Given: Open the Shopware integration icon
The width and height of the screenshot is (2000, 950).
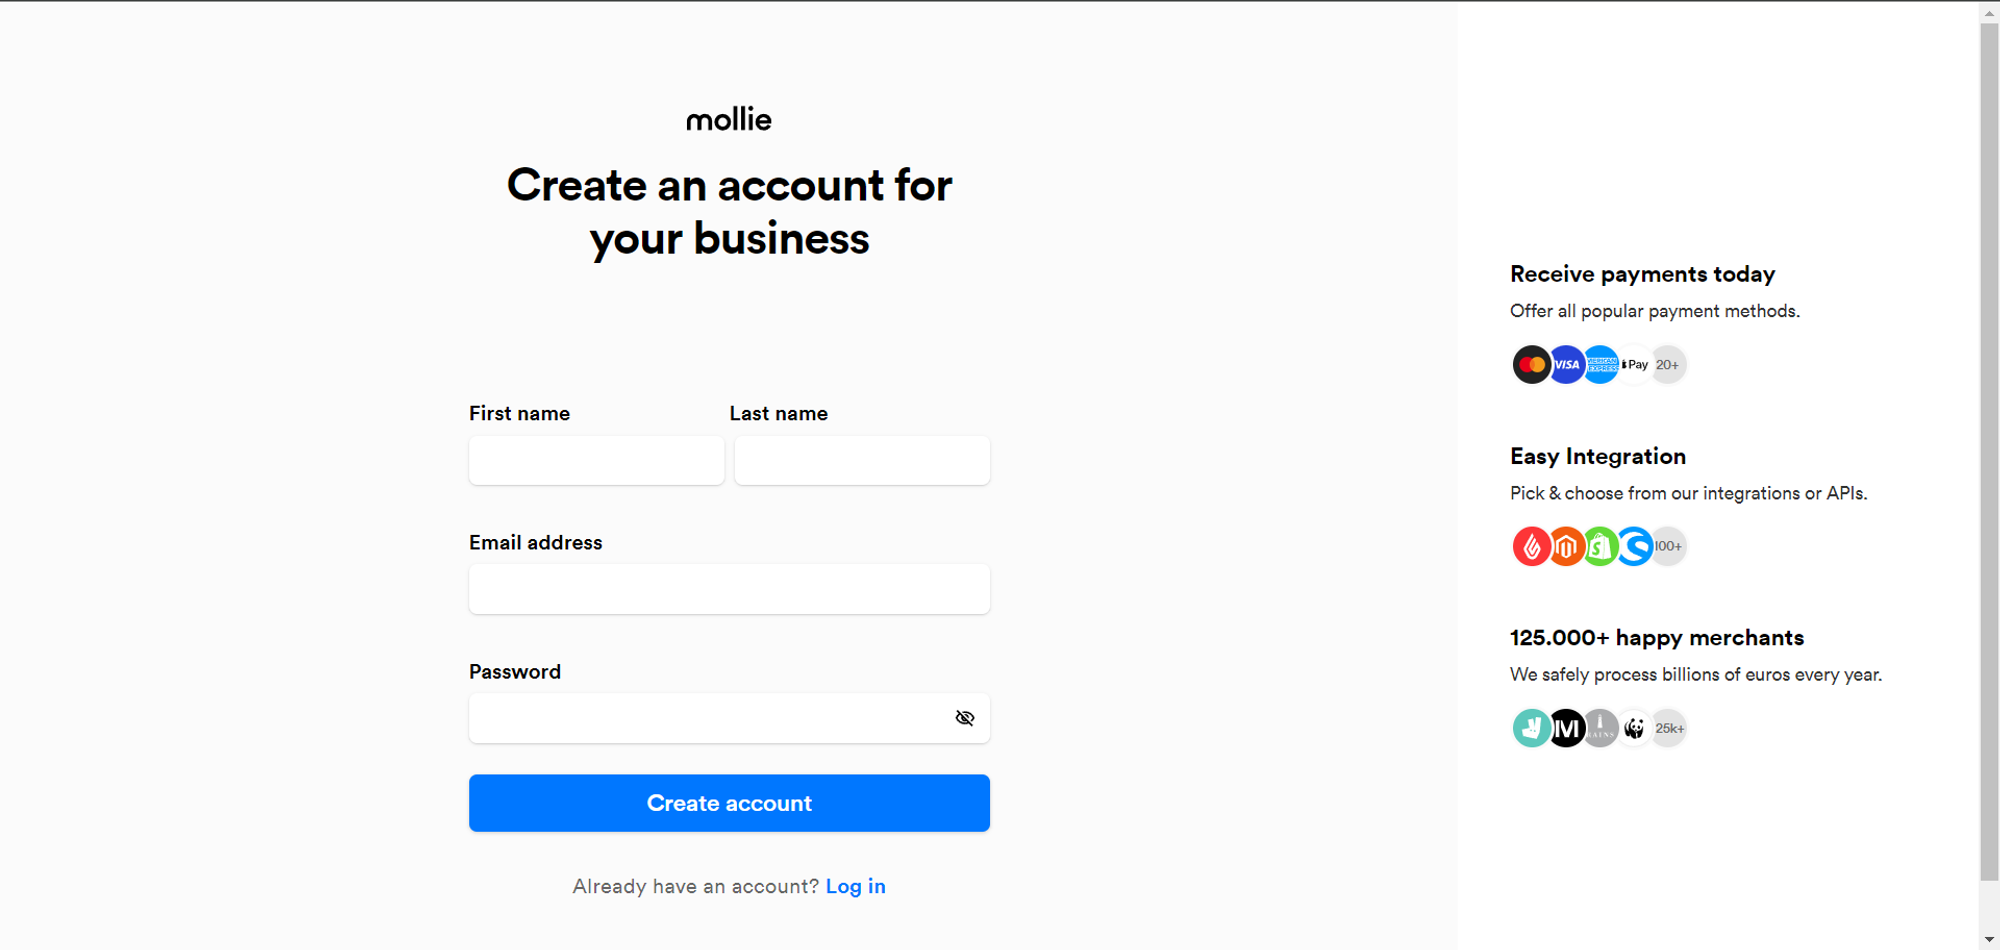Looking at the screenshot, I should tap(1633, 546).
